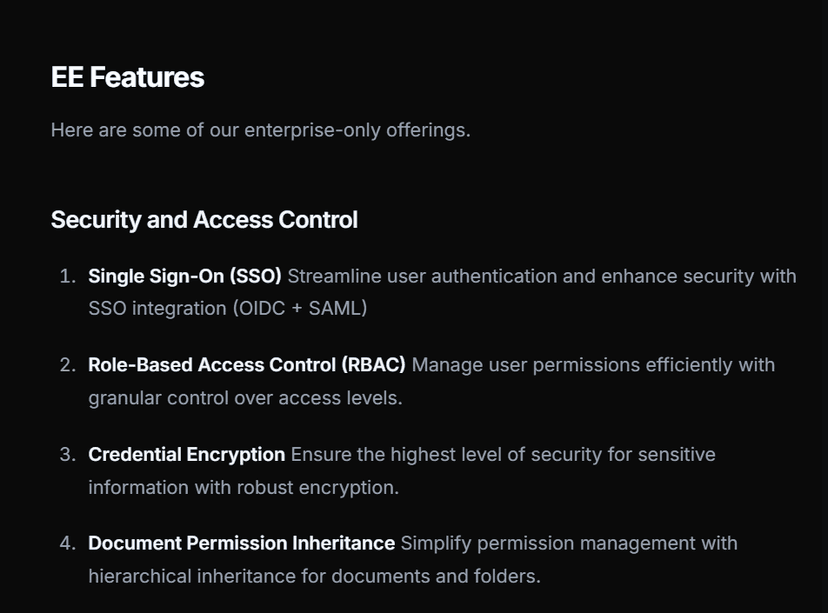Viewport: 828px width, 613px height.
Task: Click 'Simplify permission management with' text
Action: pyautogui.click(x=569, y=543)
